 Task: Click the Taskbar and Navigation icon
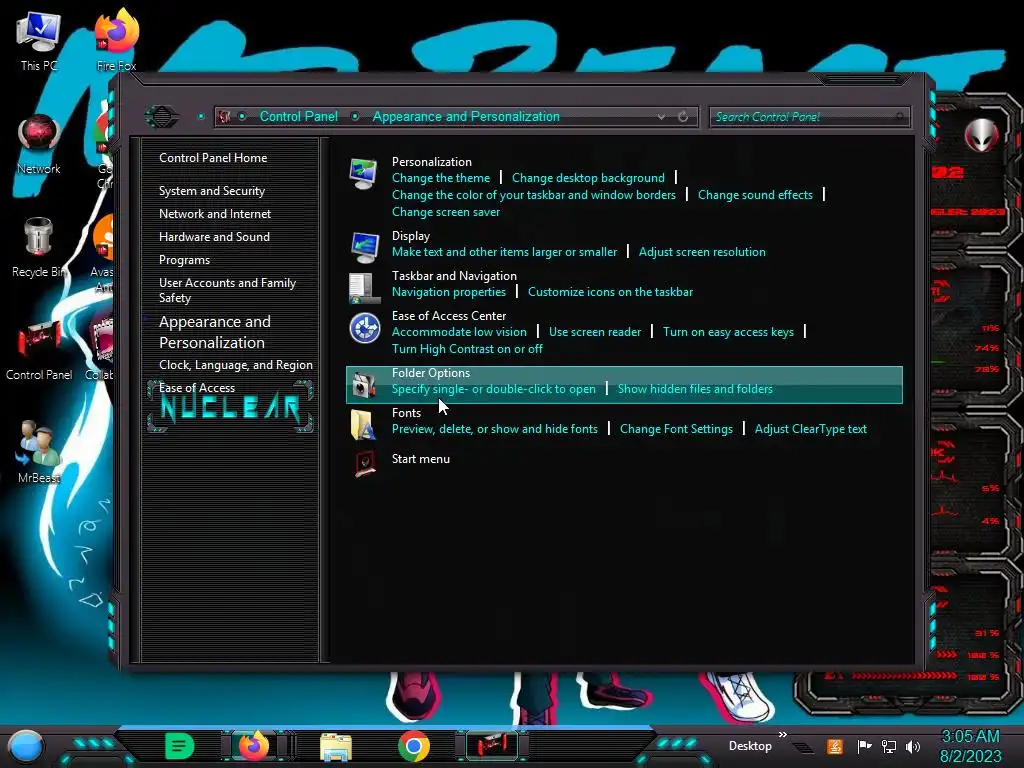pos(364,288)
